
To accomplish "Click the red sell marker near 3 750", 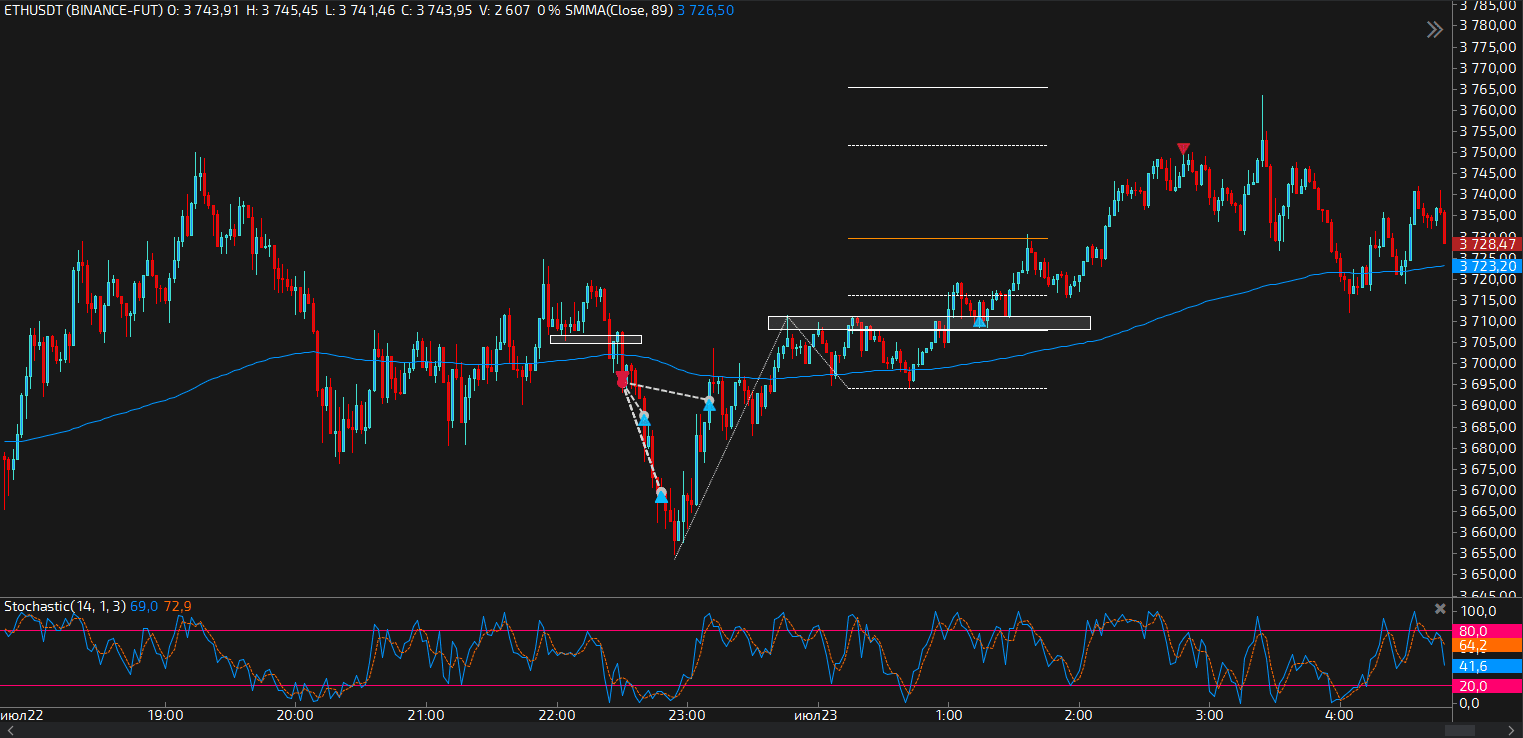I will 1183,149.
